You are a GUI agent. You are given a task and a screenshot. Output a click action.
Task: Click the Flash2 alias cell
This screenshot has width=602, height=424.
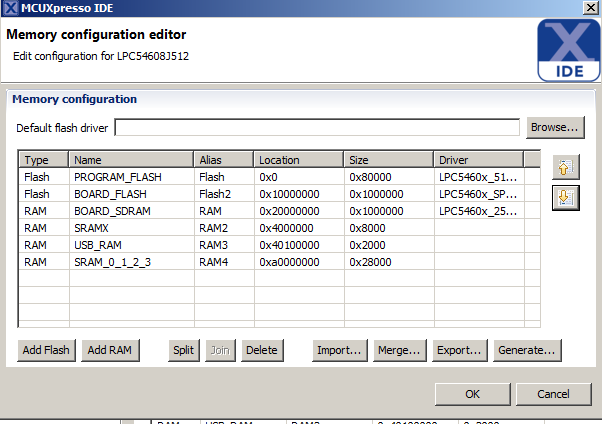224,194
